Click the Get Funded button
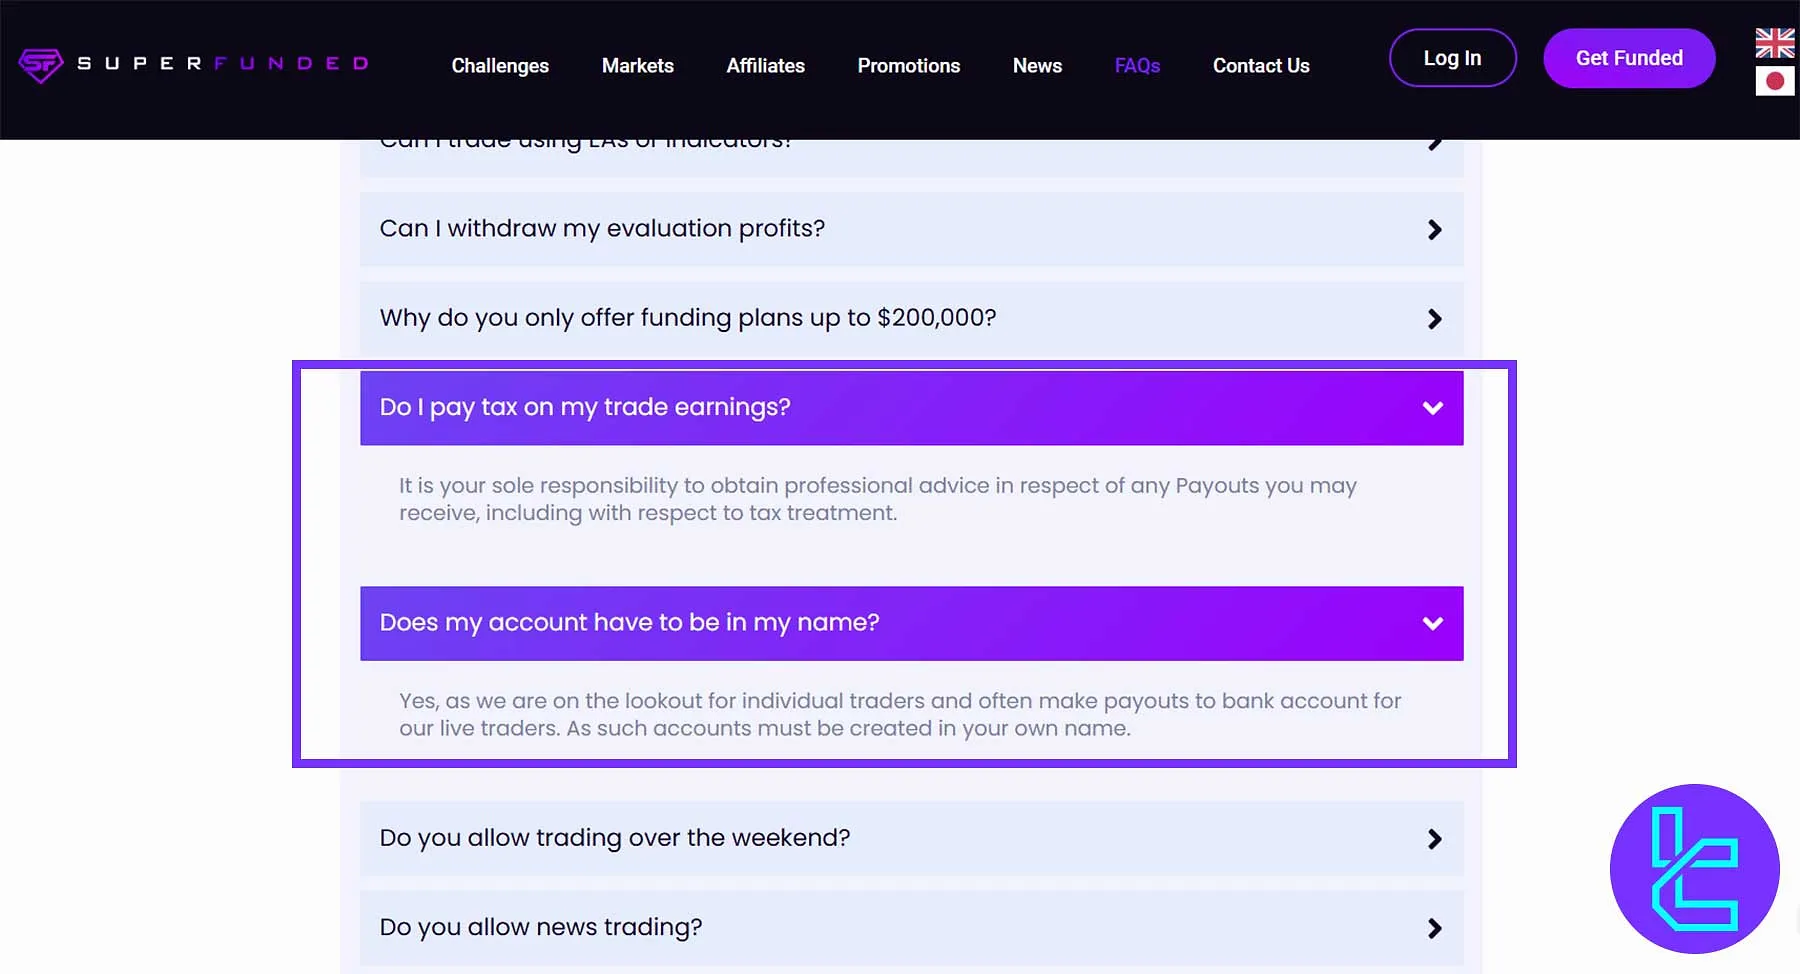 click(x=1628, y=57)
